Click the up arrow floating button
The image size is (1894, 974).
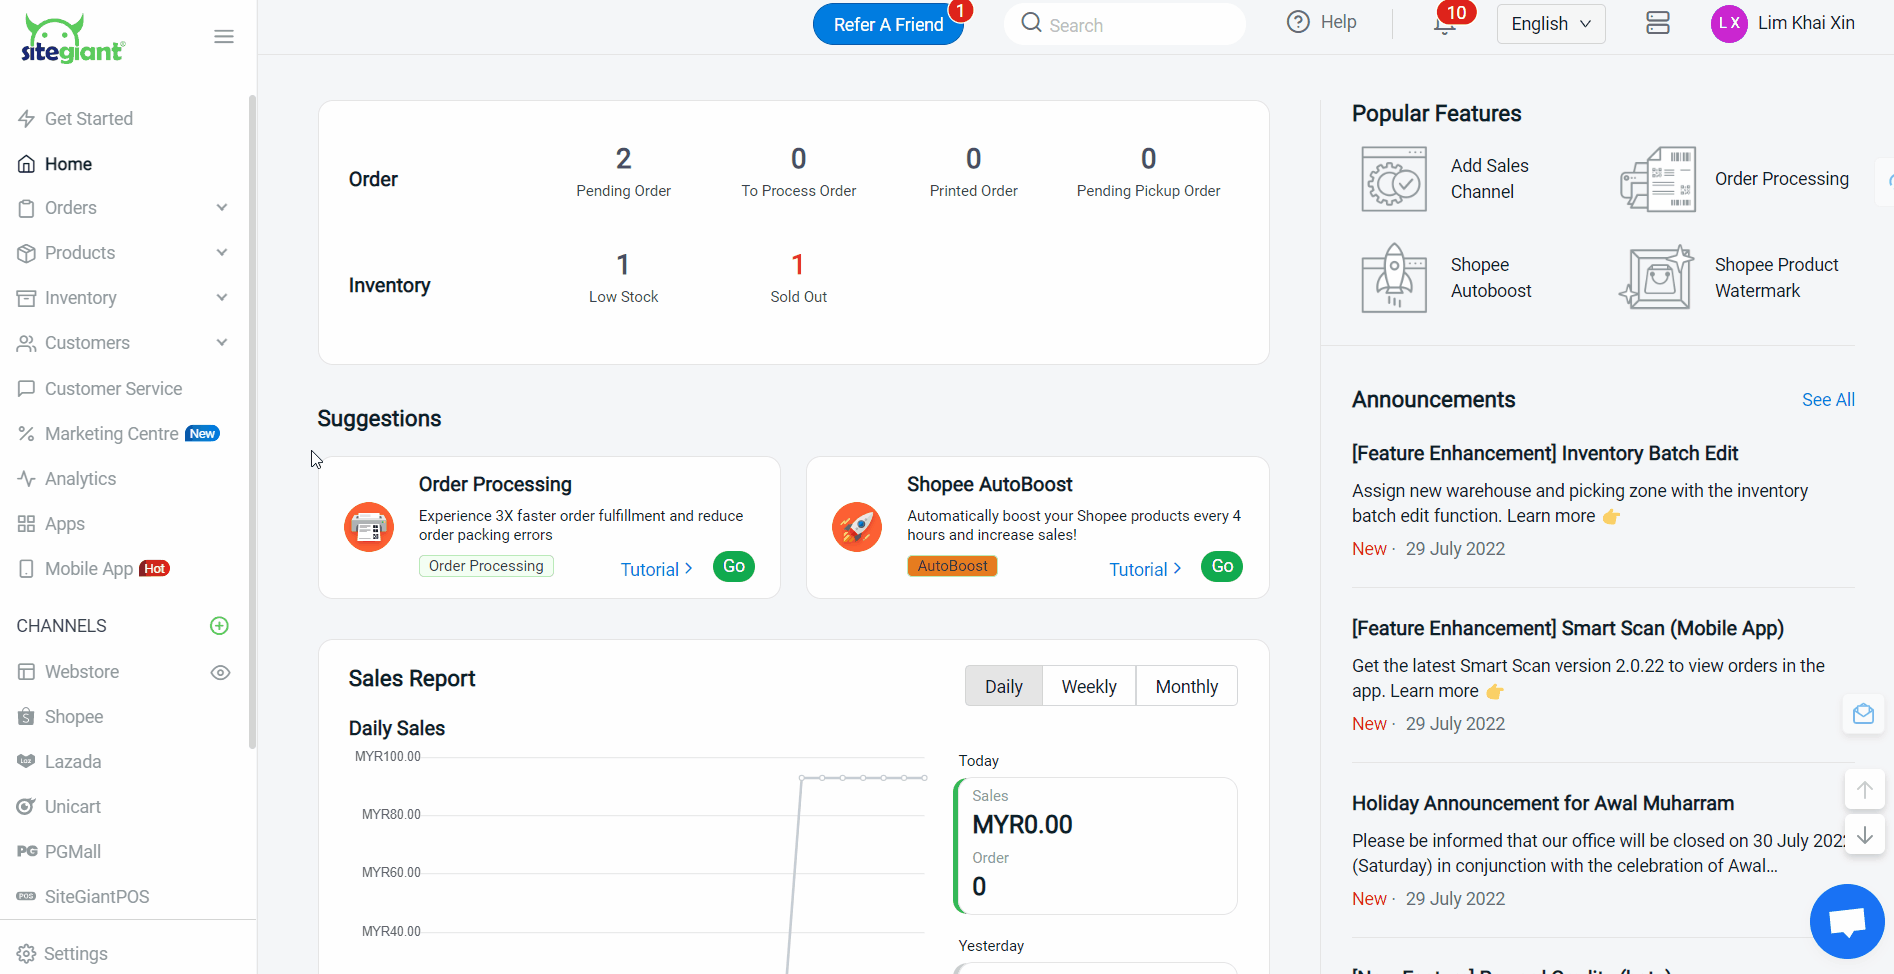pyautogui.click(x=1865, y=789)
